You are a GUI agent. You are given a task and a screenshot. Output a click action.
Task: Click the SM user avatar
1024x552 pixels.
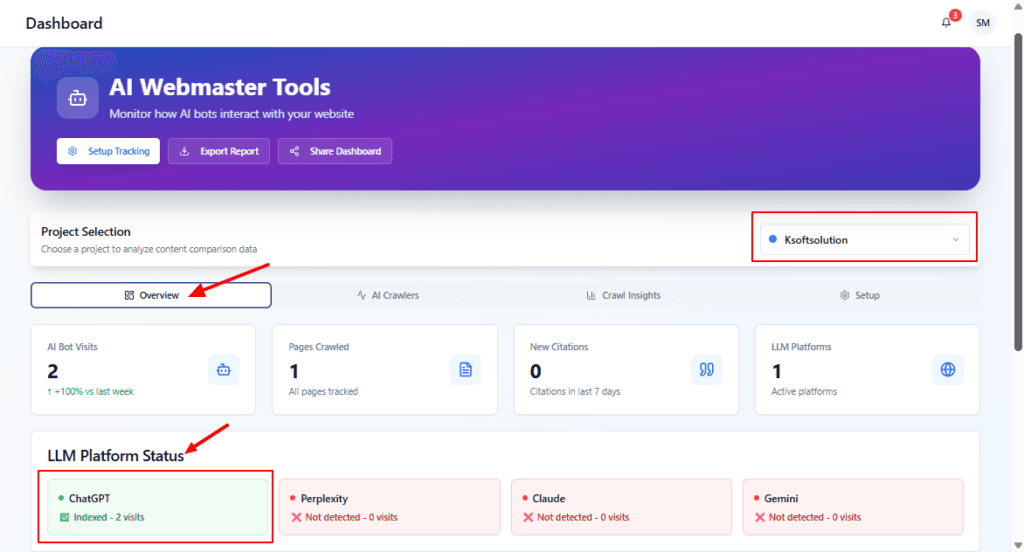[983, 22]
